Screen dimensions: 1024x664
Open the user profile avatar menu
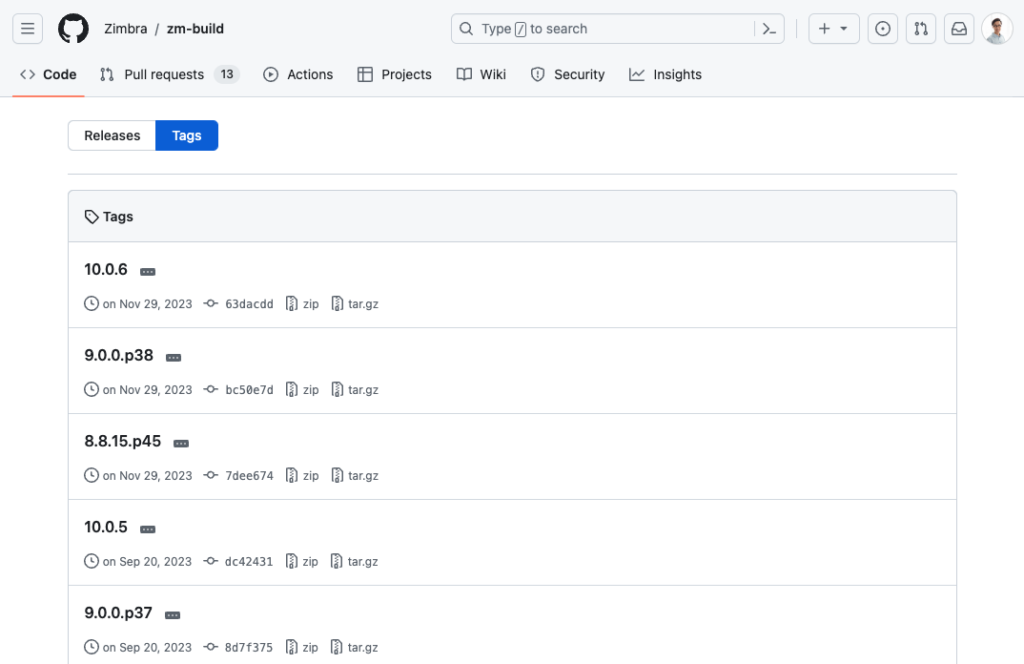click(x=997, y=29)
